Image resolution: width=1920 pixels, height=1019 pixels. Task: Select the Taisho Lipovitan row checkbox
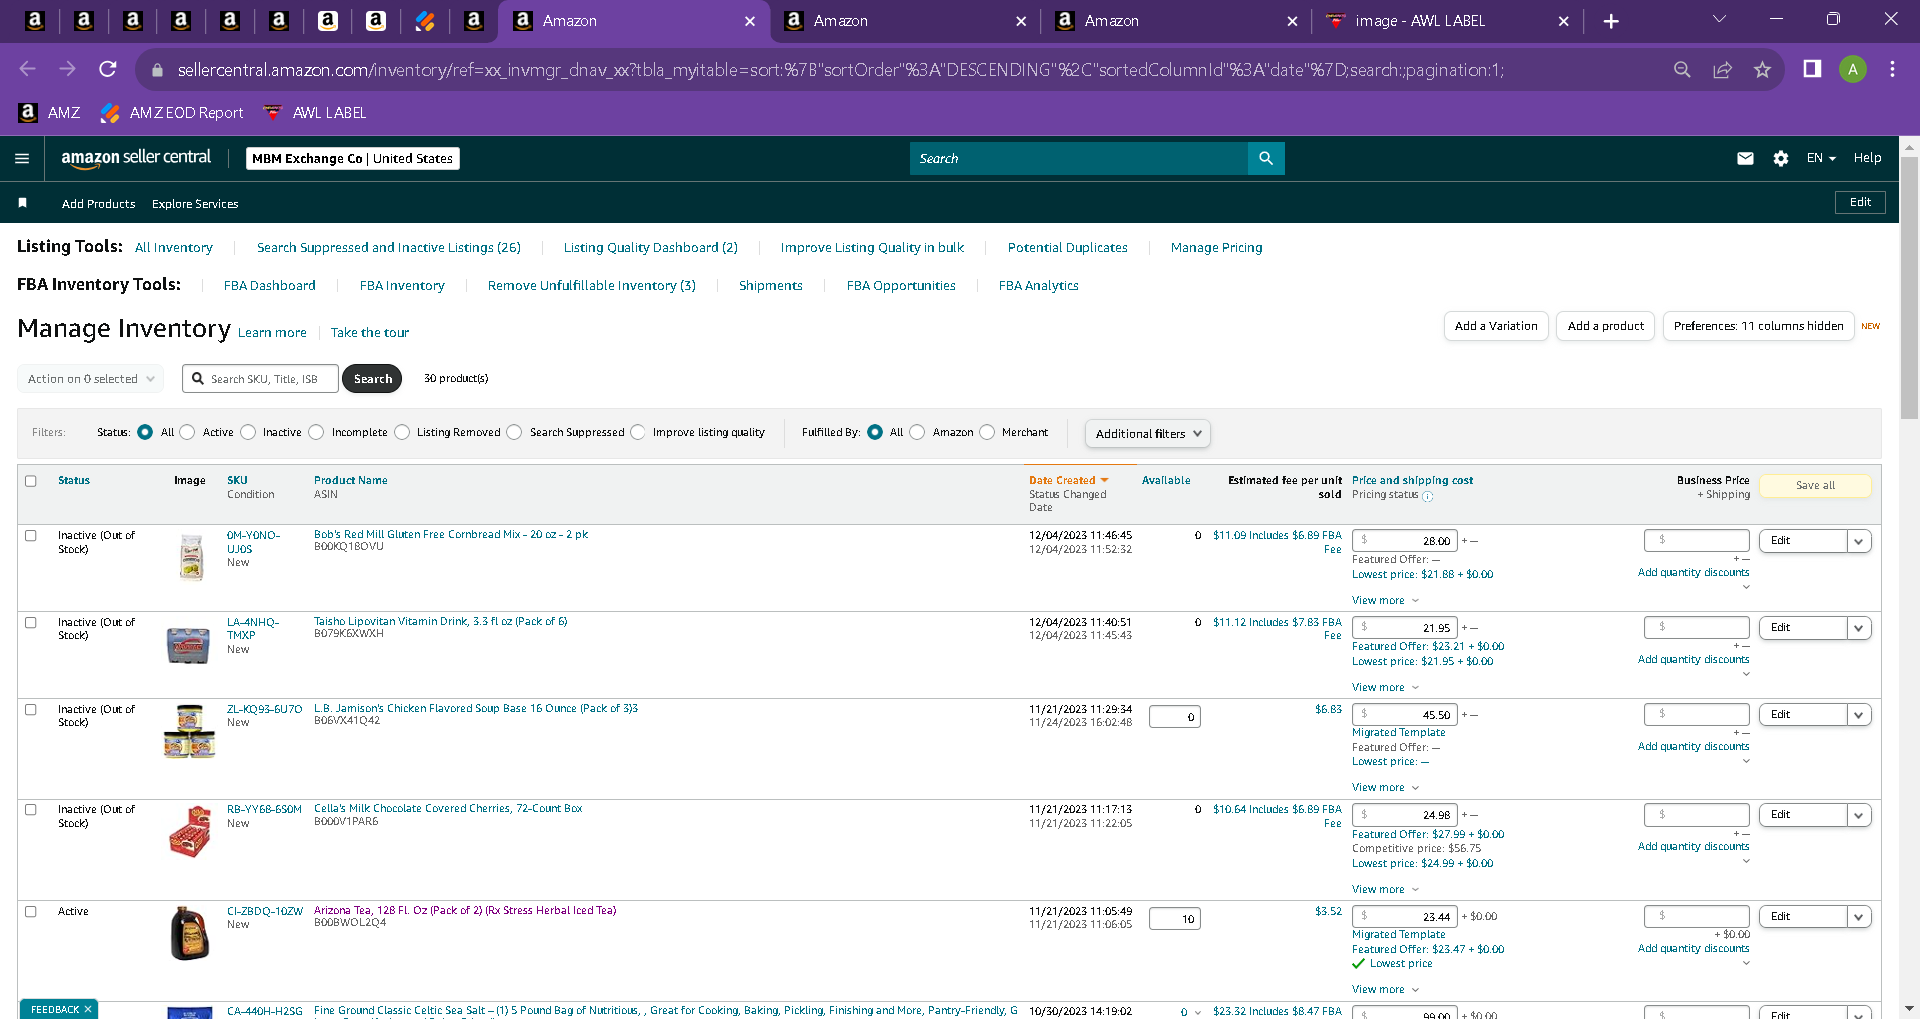point(31,623)
